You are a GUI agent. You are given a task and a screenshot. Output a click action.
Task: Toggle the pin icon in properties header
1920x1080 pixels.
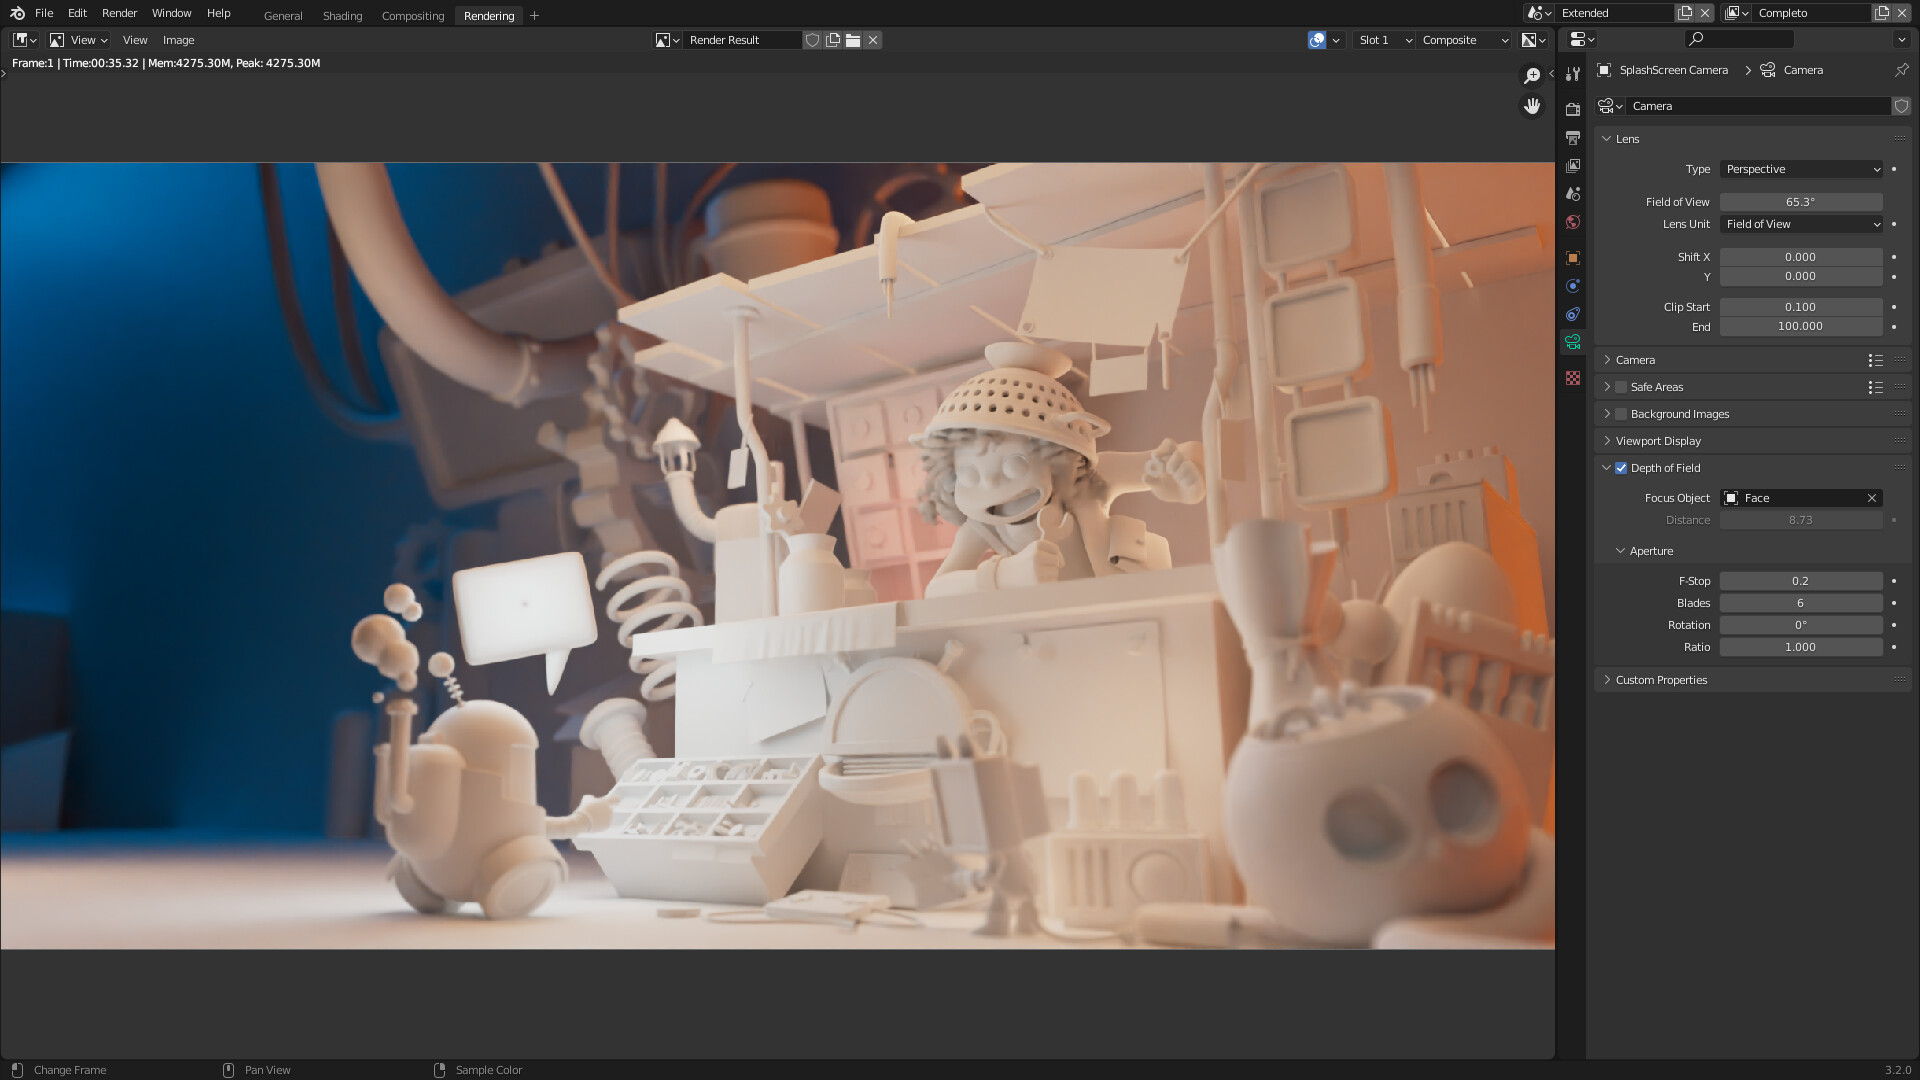(x=1901, y=70)
